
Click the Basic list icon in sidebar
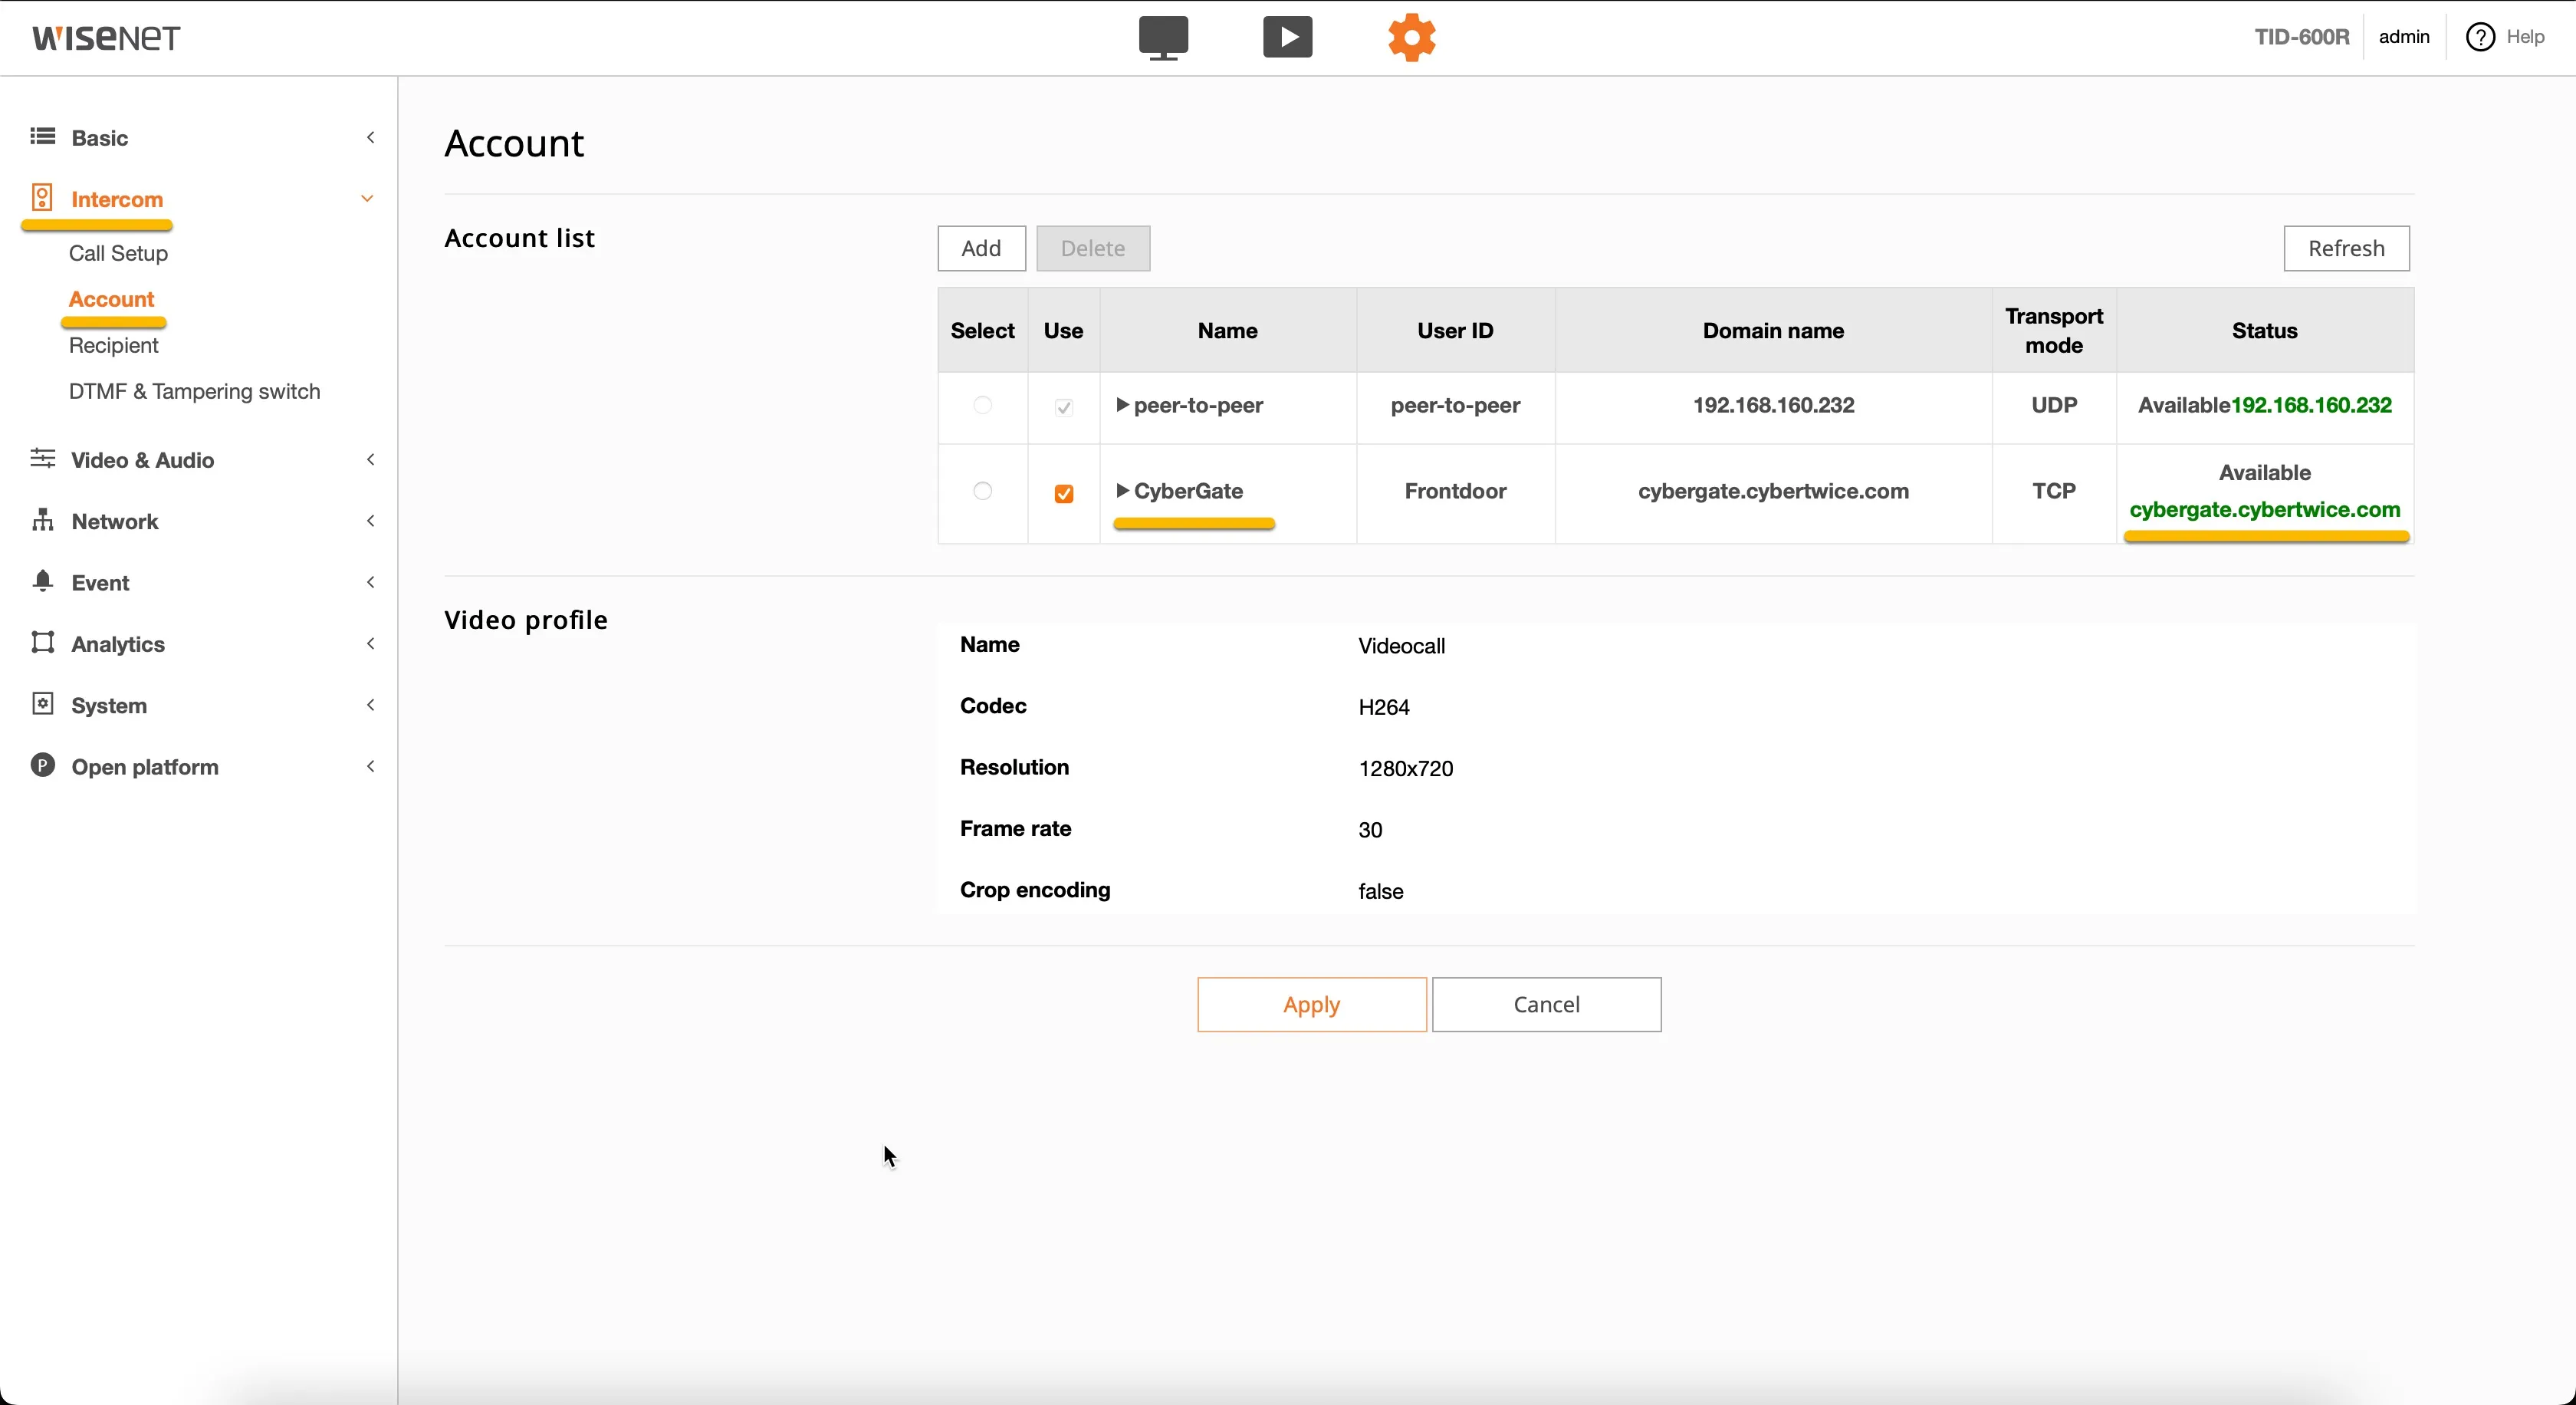pyautogui.click(x=42, y=136)
